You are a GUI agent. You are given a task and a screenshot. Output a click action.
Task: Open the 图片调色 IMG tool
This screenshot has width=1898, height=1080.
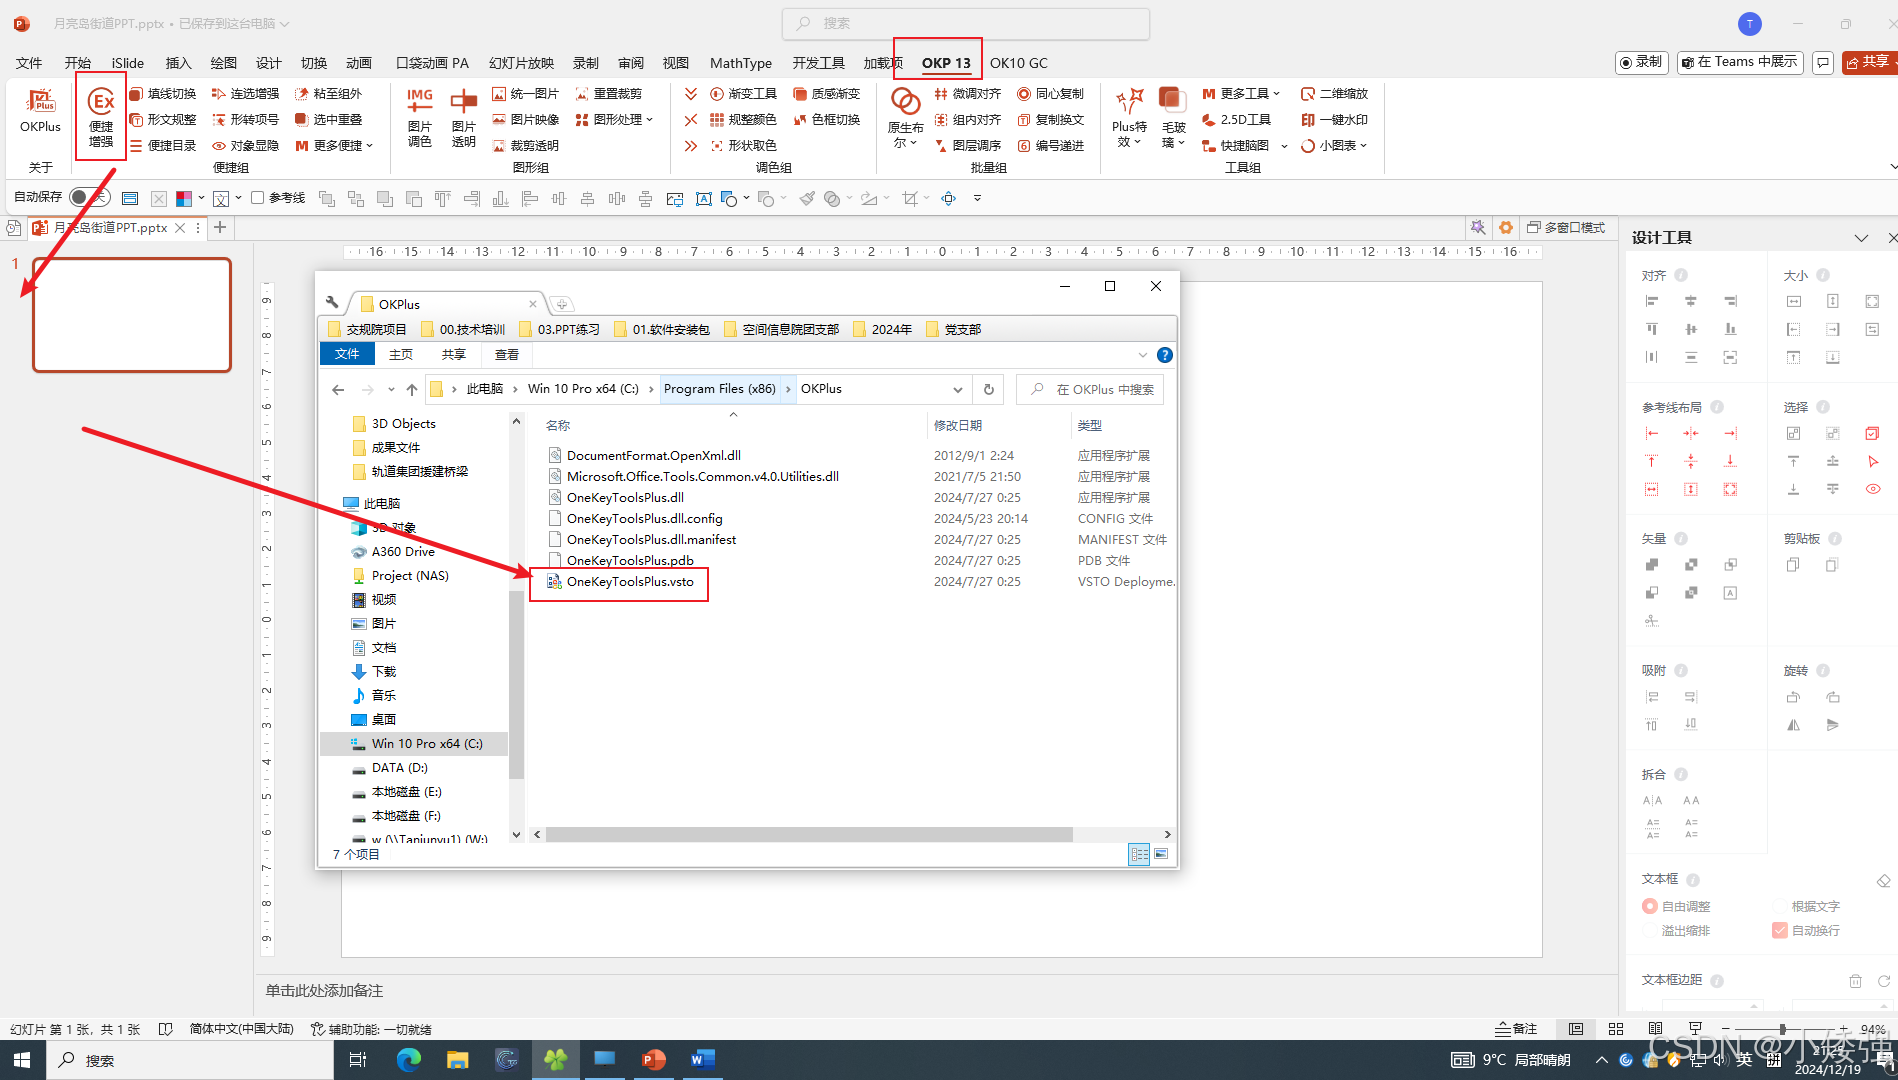pos(420,117)
